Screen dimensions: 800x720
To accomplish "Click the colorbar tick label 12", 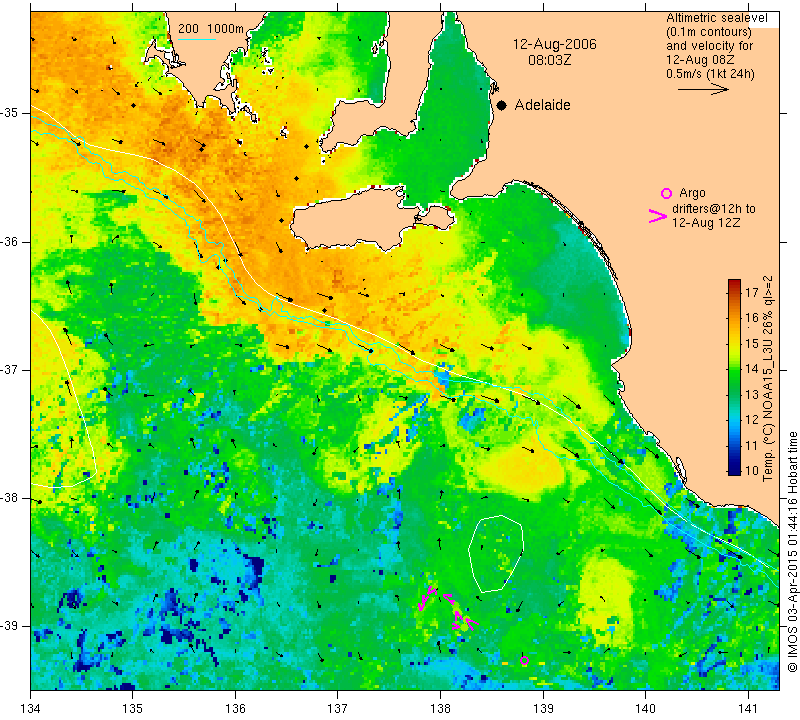I will (x=752, y=419).
